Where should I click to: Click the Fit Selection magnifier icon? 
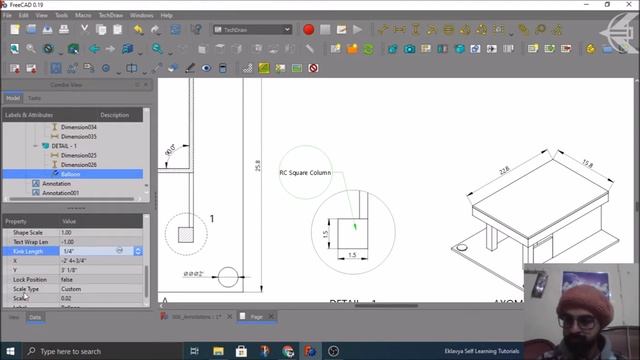31,49
